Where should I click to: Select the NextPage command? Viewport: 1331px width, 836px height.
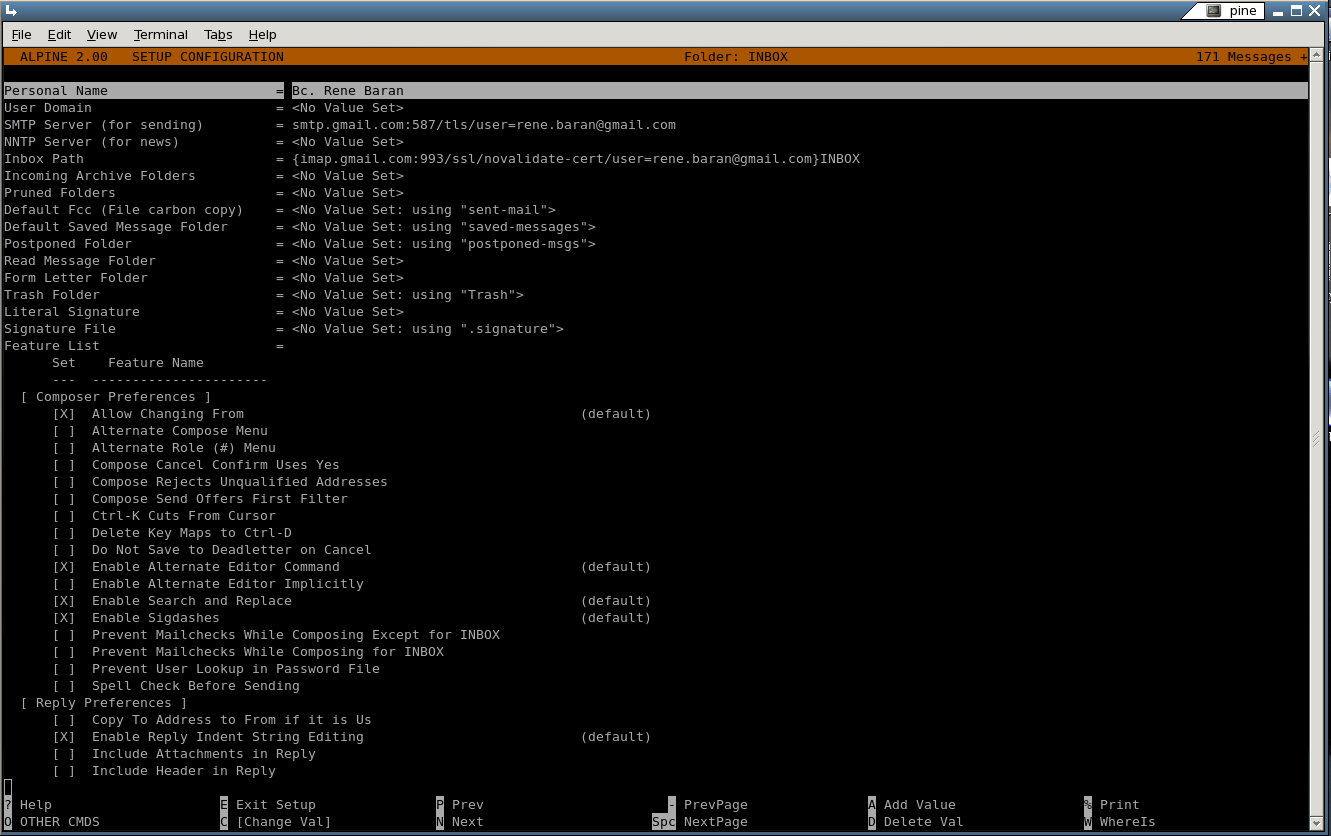[715, 822]
